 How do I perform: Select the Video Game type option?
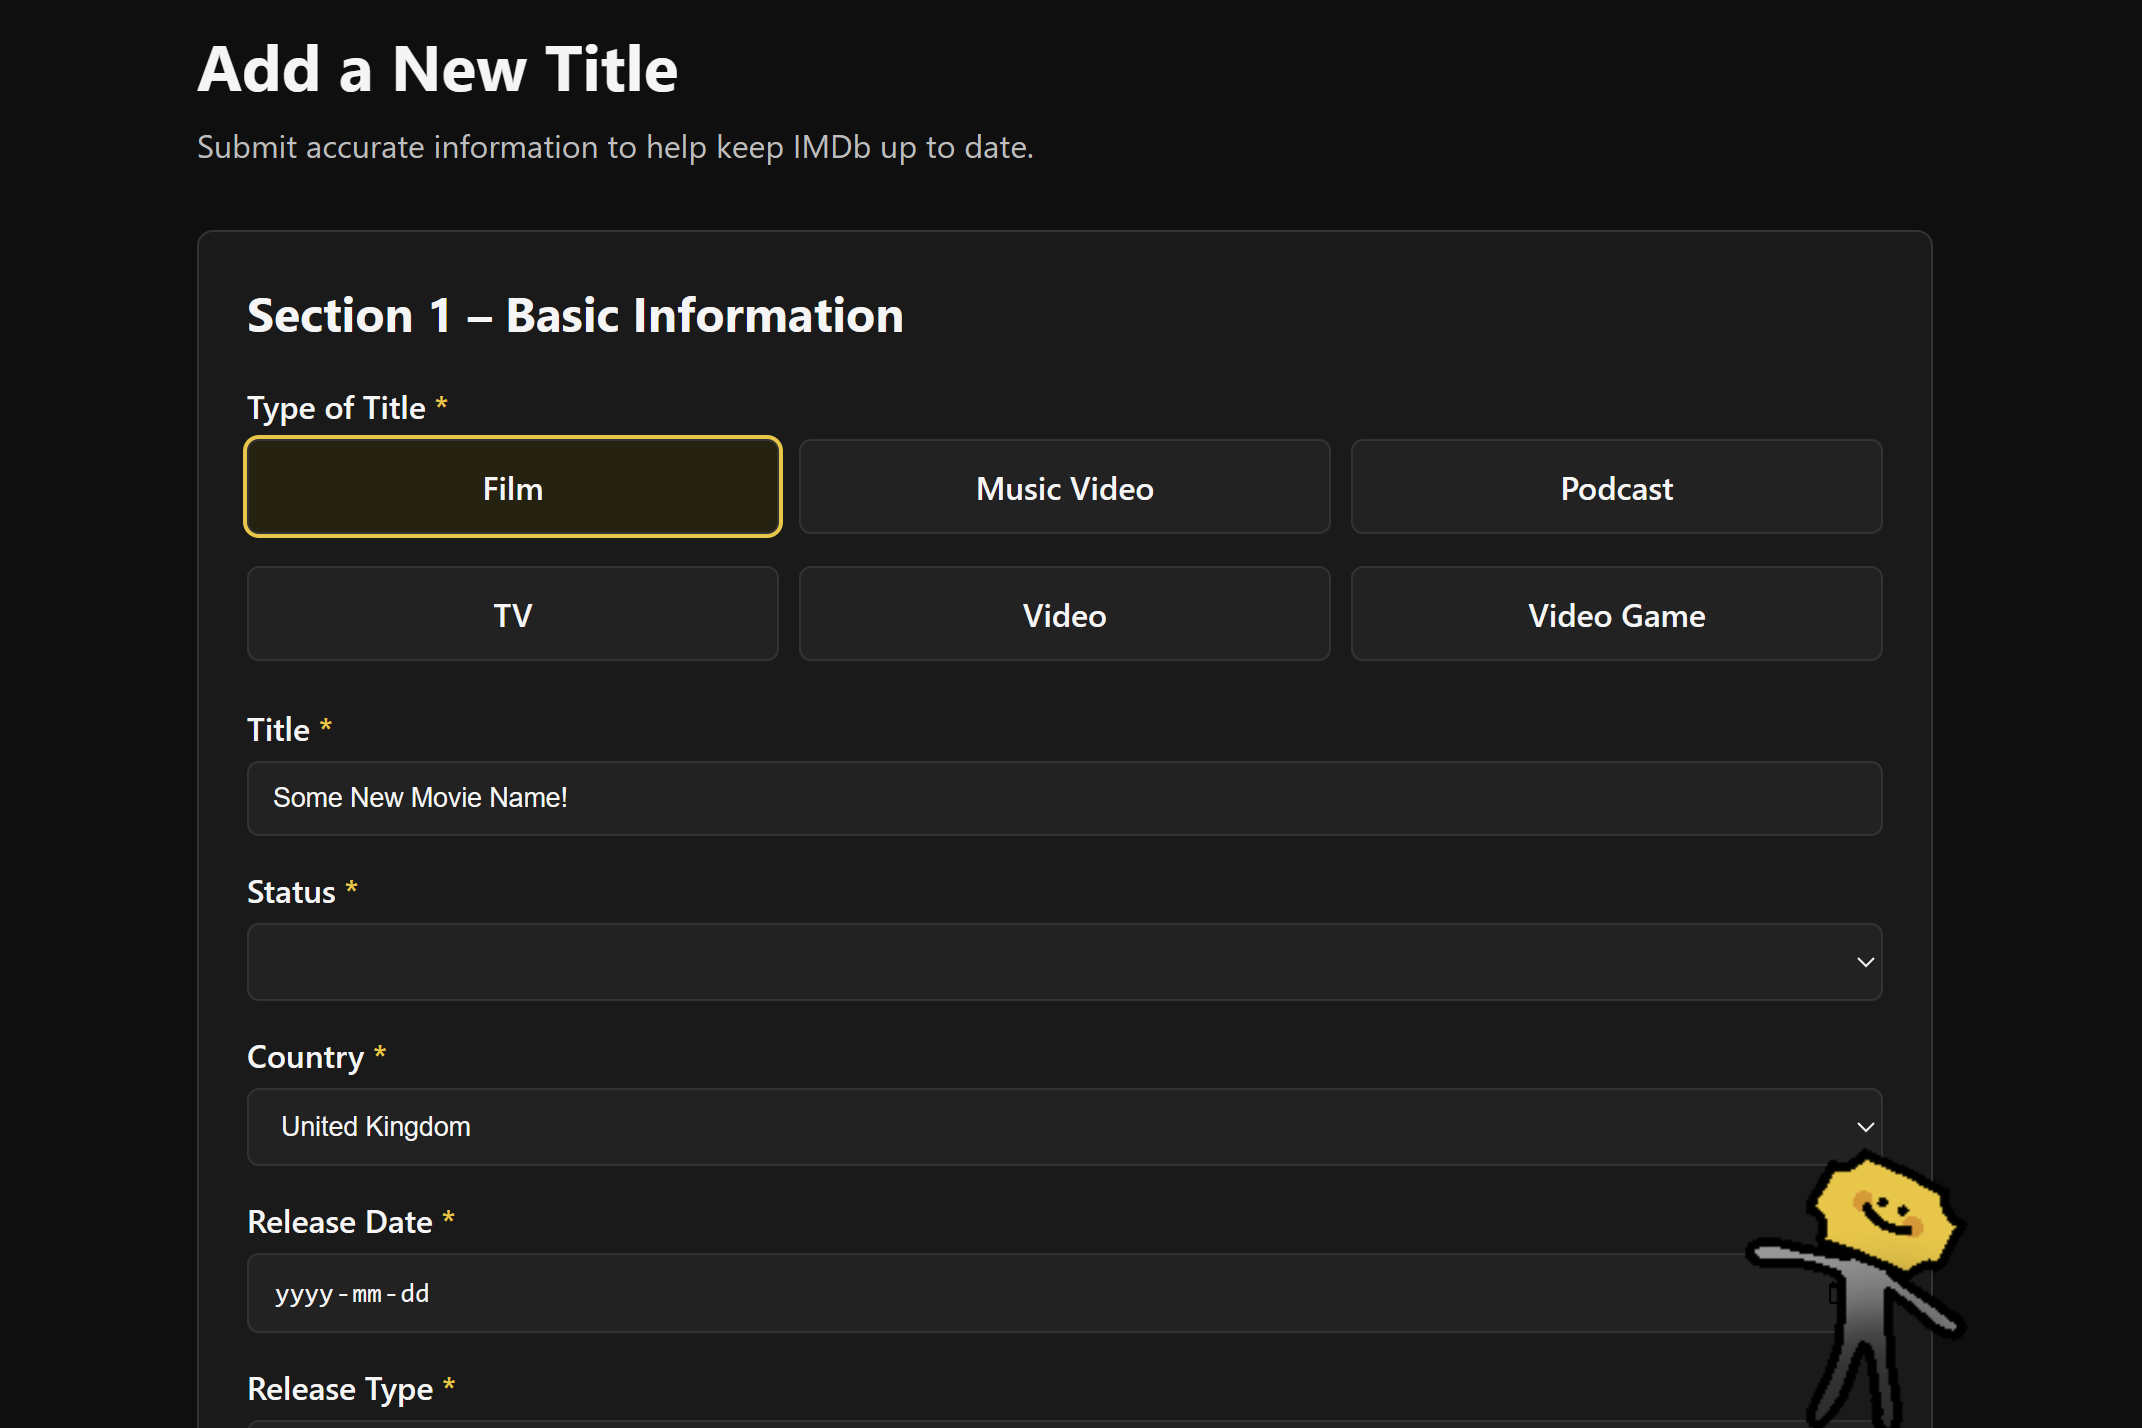[x=1616, y=614]
